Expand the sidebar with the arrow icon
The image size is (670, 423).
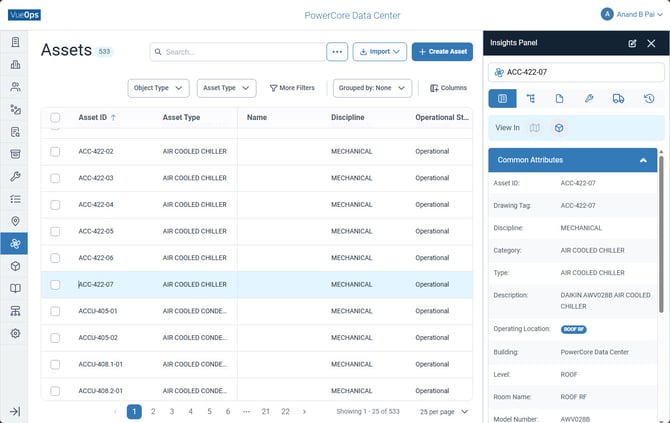15,411
